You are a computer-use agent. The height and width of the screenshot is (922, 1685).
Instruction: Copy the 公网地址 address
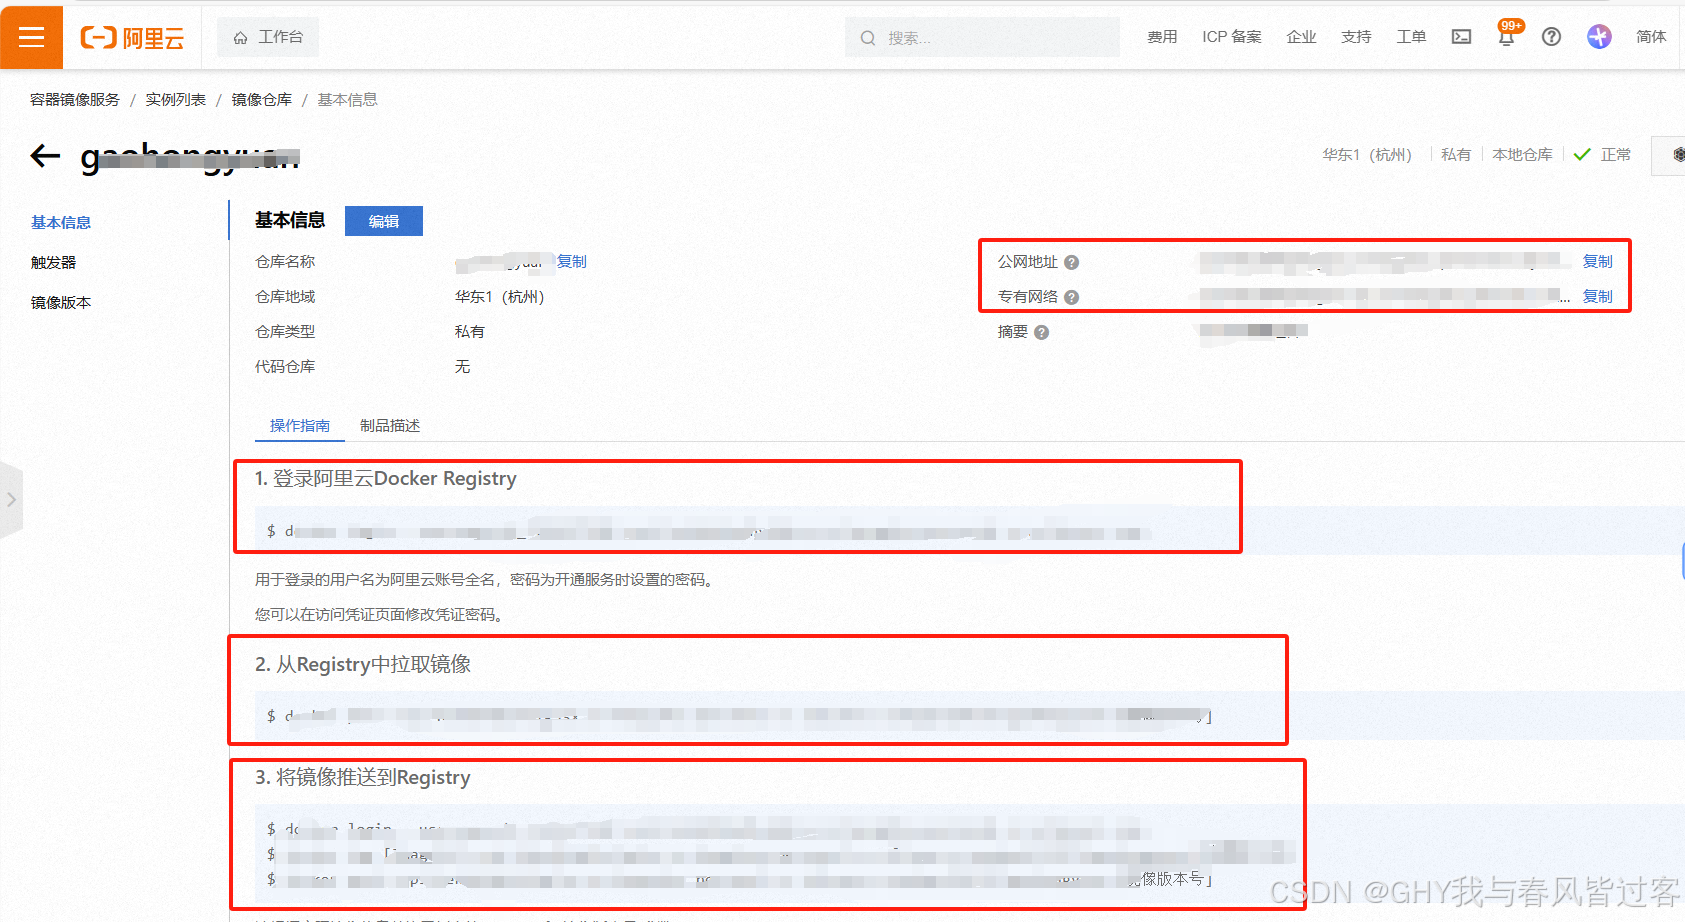[x=1598, y=261]
